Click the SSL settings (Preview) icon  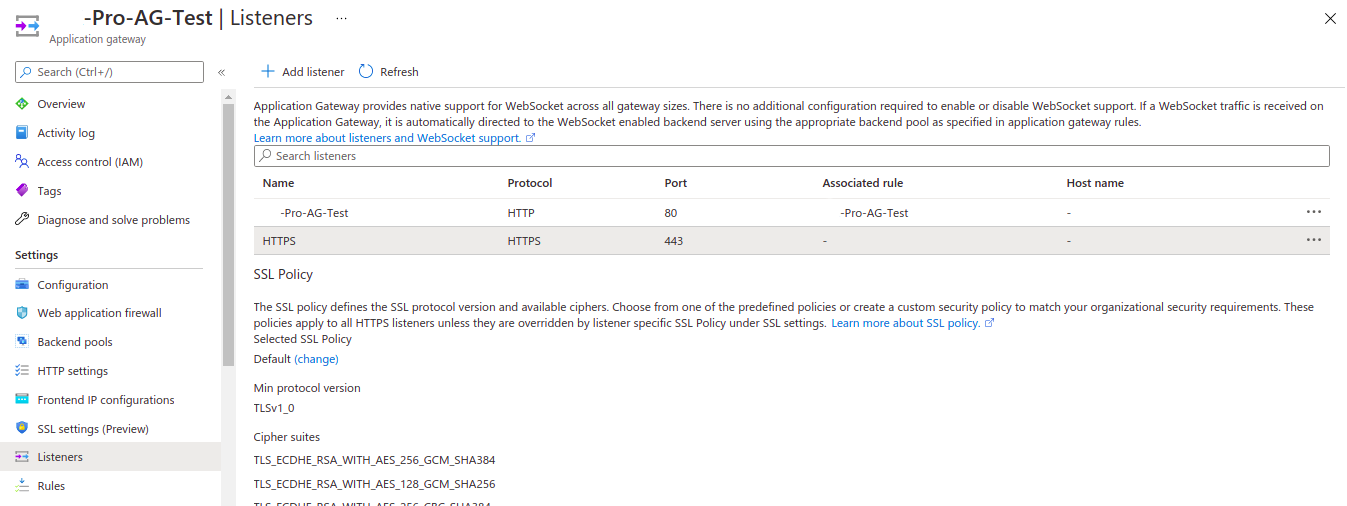(x=22, y=429)
